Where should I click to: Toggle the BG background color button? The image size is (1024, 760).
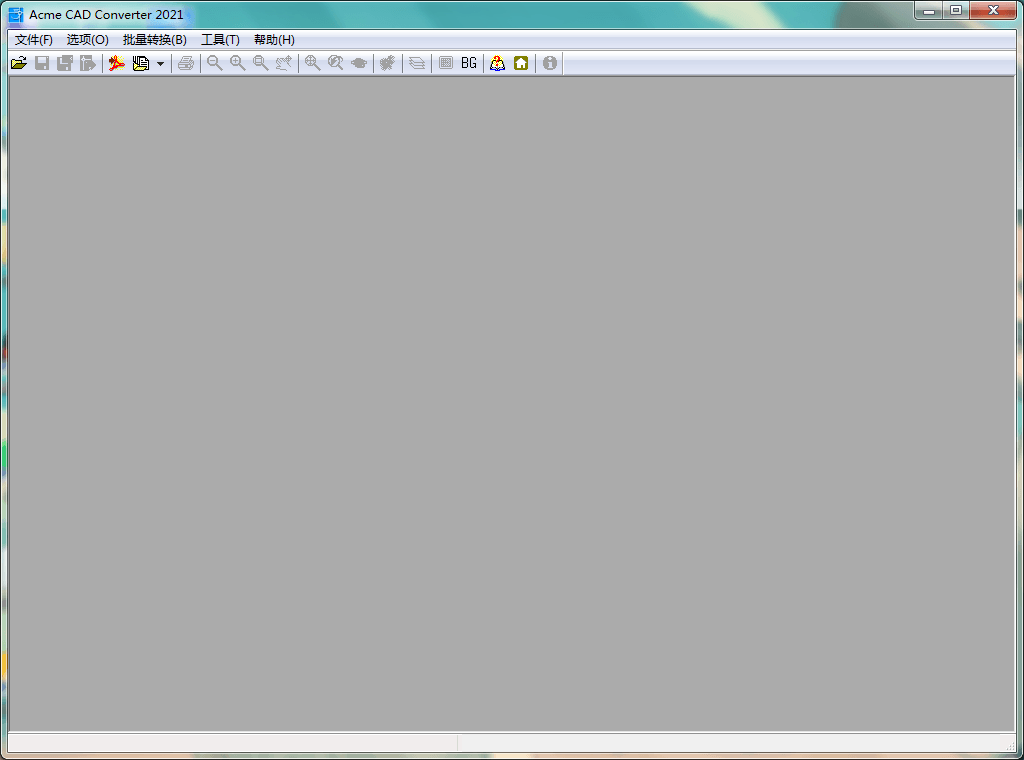click(x=469, y=63)
